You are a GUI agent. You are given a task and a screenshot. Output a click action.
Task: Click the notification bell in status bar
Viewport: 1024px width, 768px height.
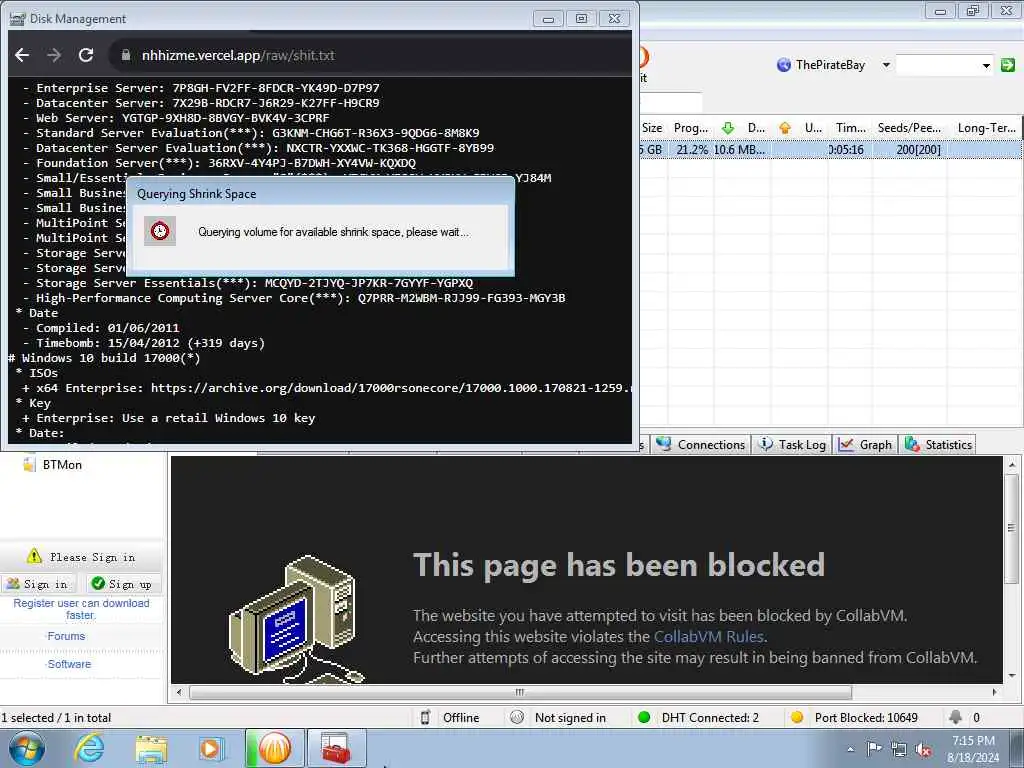[955, 717]
